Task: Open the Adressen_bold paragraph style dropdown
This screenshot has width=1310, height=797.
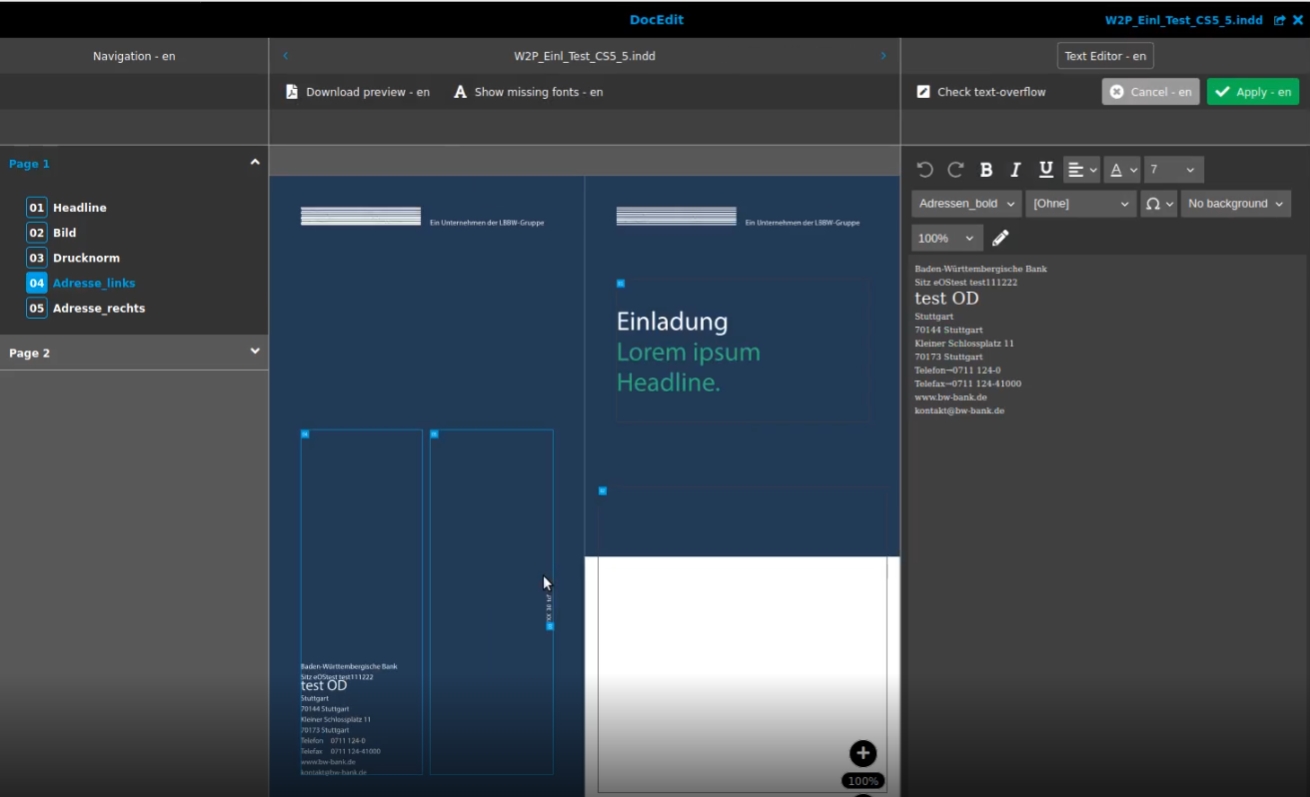Action: 966,204
